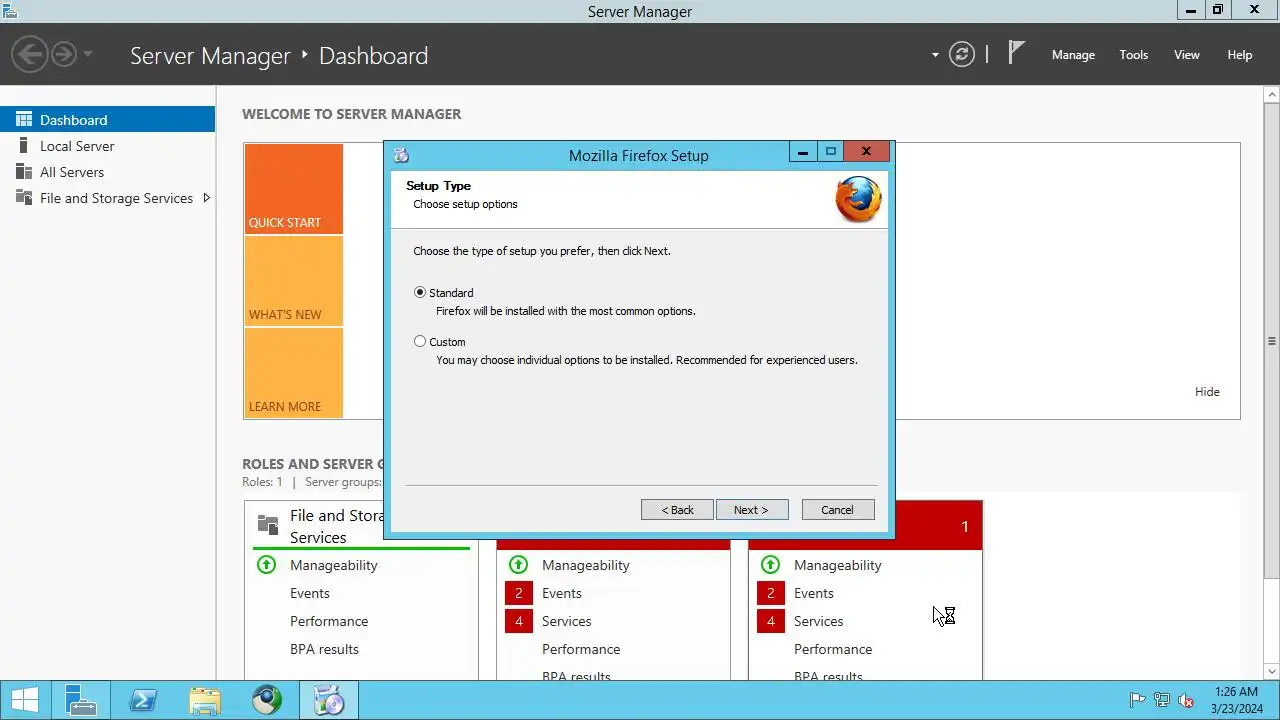The height and width of the screenshot is (720, 1280).
Task: Cancel the Mozilla Firefox Setup
Action: (838, 510)
